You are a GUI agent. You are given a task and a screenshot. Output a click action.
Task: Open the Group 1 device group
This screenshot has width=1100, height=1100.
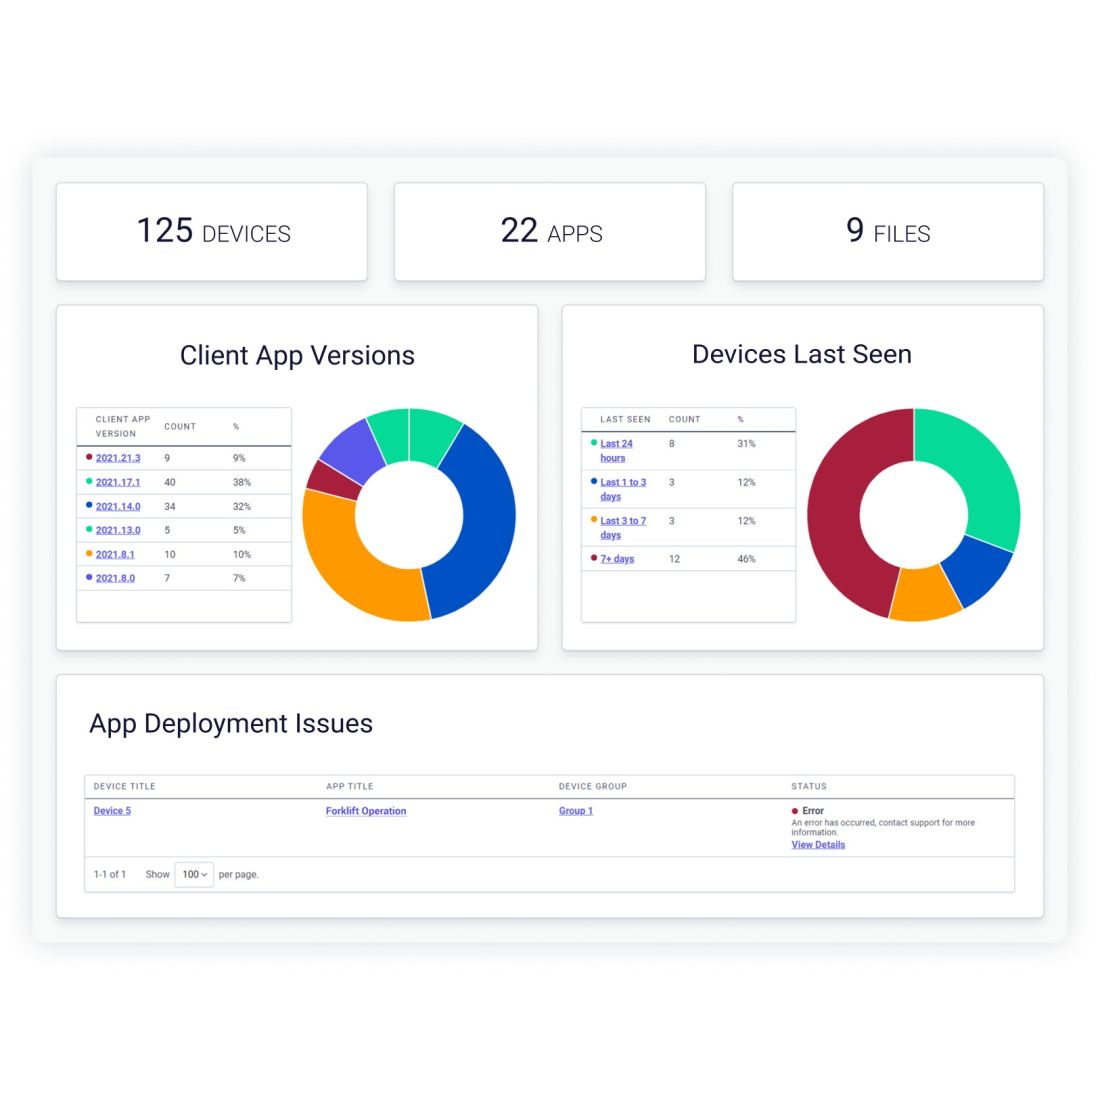pos(576,811)
